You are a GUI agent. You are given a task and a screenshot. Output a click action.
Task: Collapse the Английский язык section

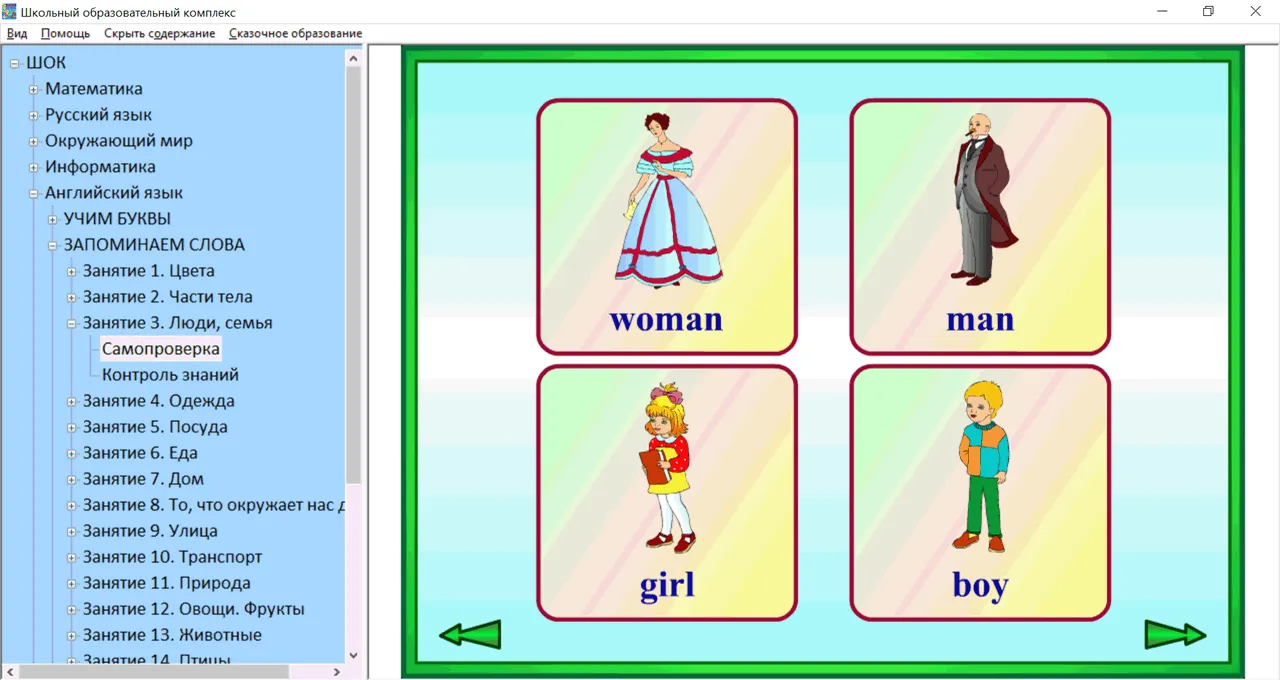click(33, 193)
